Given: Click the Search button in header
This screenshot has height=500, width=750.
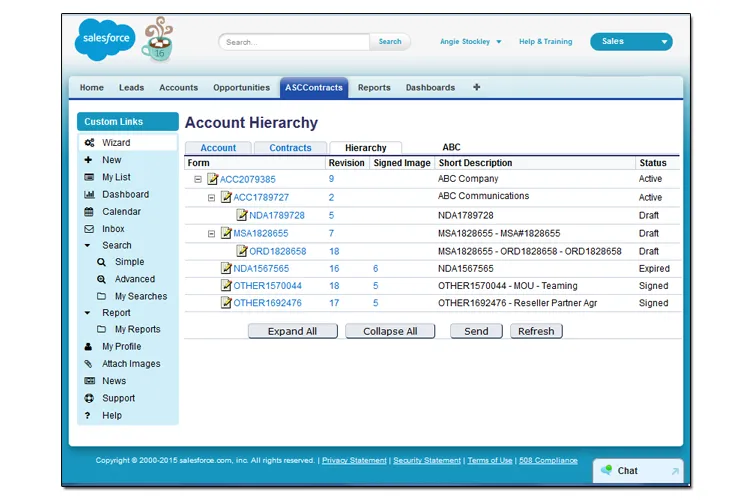Looking at the screenshot, I should pyautogui.click(x=390, y=42).
